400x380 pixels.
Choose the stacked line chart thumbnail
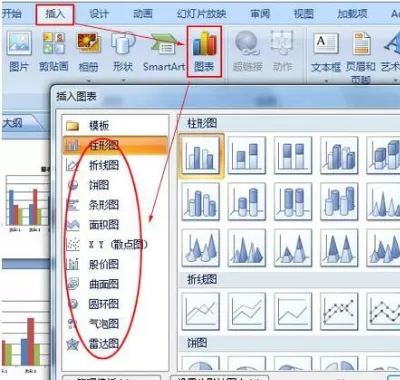tap(247, 311)
